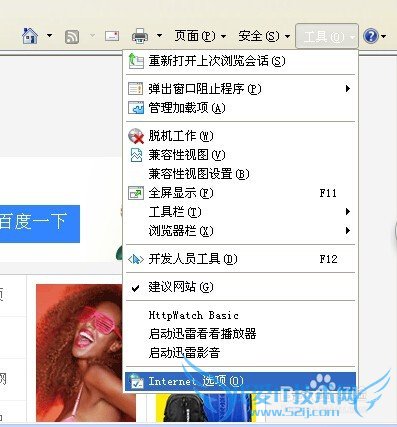Viewport: 397px width, 427px height.
Task: Select 启动迅雷看看播放器
Action: pyautogui.click(x=240, y=334)
